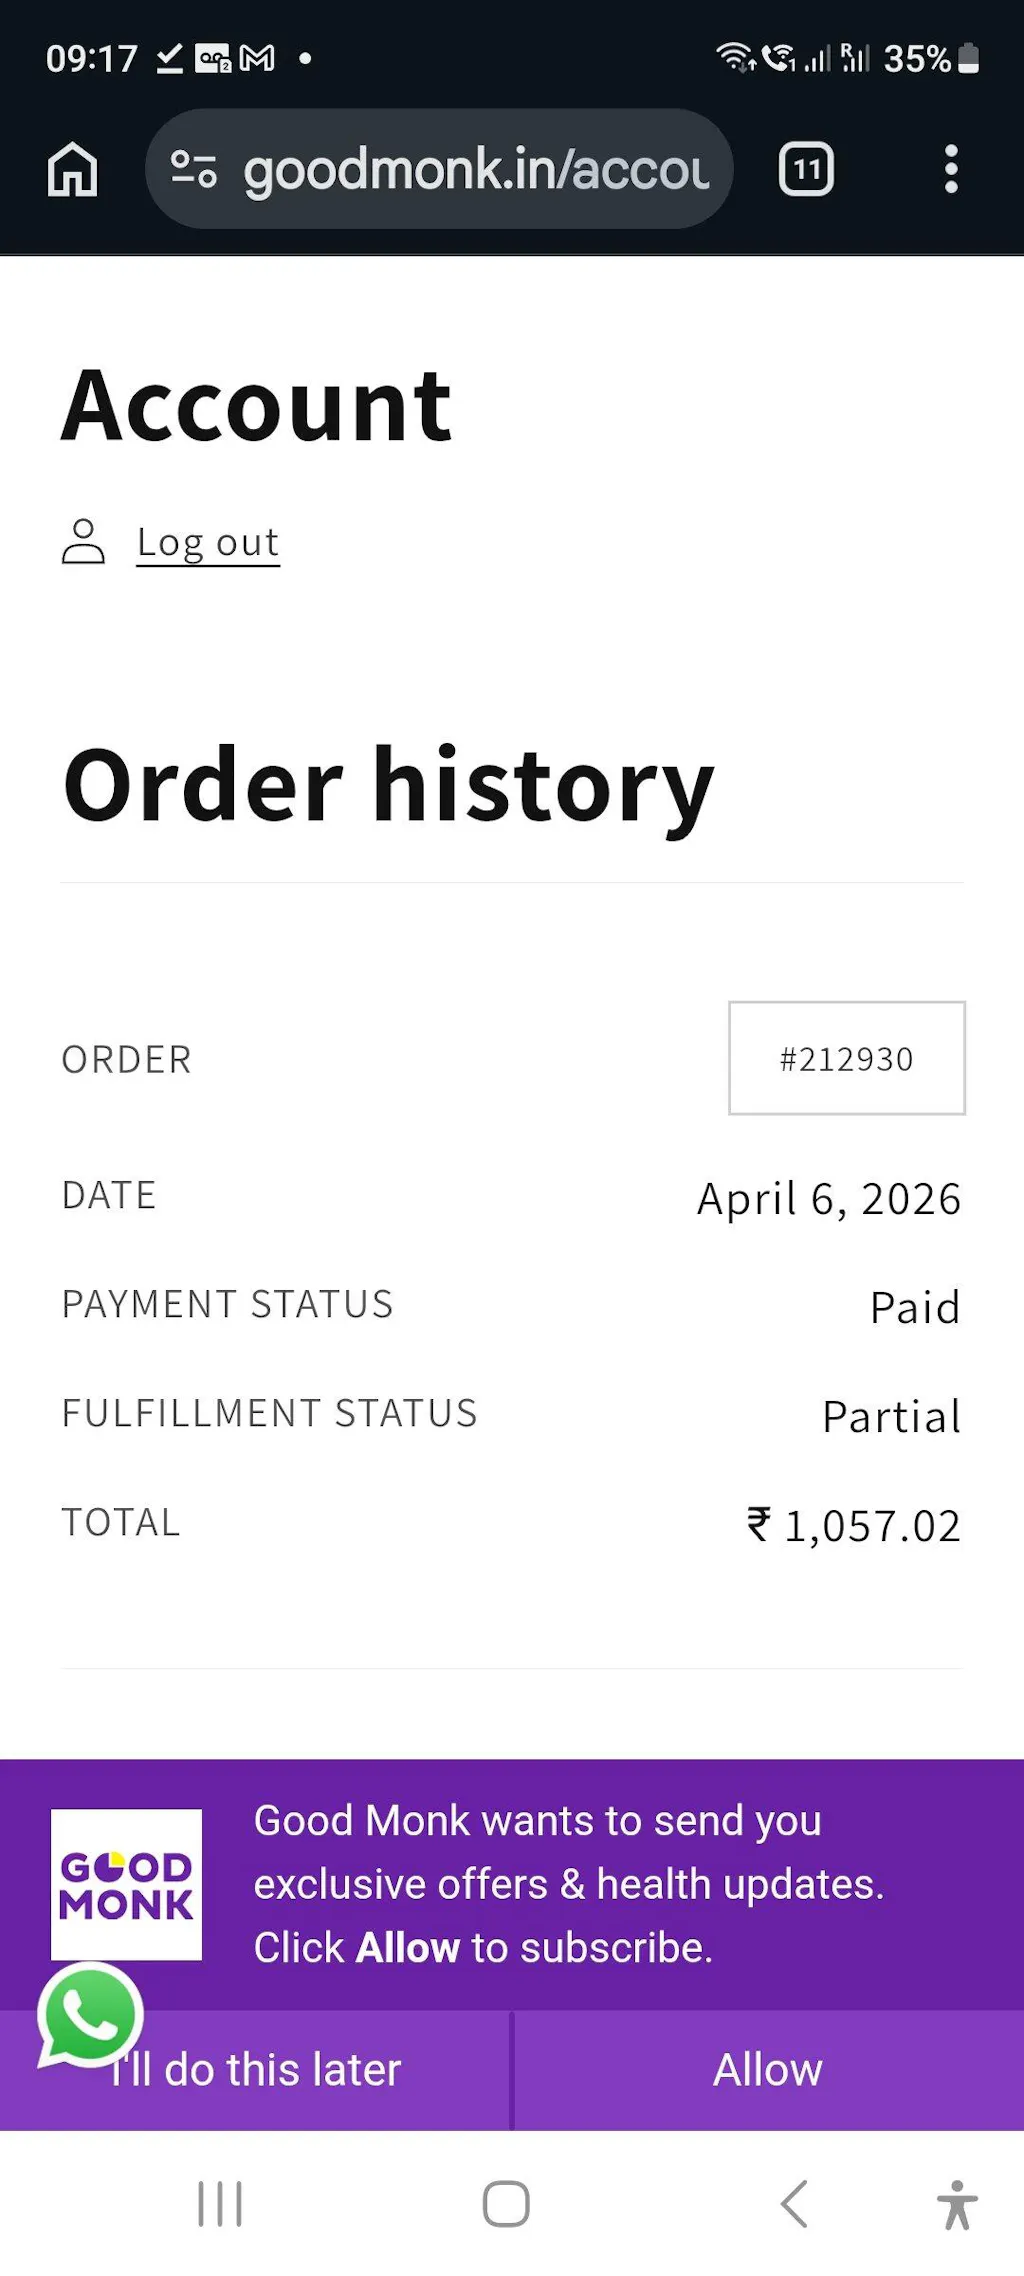Tap the Order history heading

tap(388, 786)
